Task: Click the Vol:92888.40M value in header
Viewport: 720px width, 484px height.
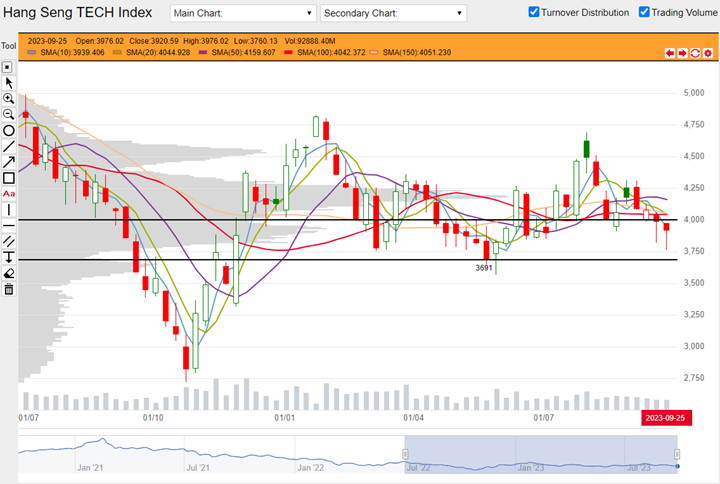Action: tap(310, 41)
